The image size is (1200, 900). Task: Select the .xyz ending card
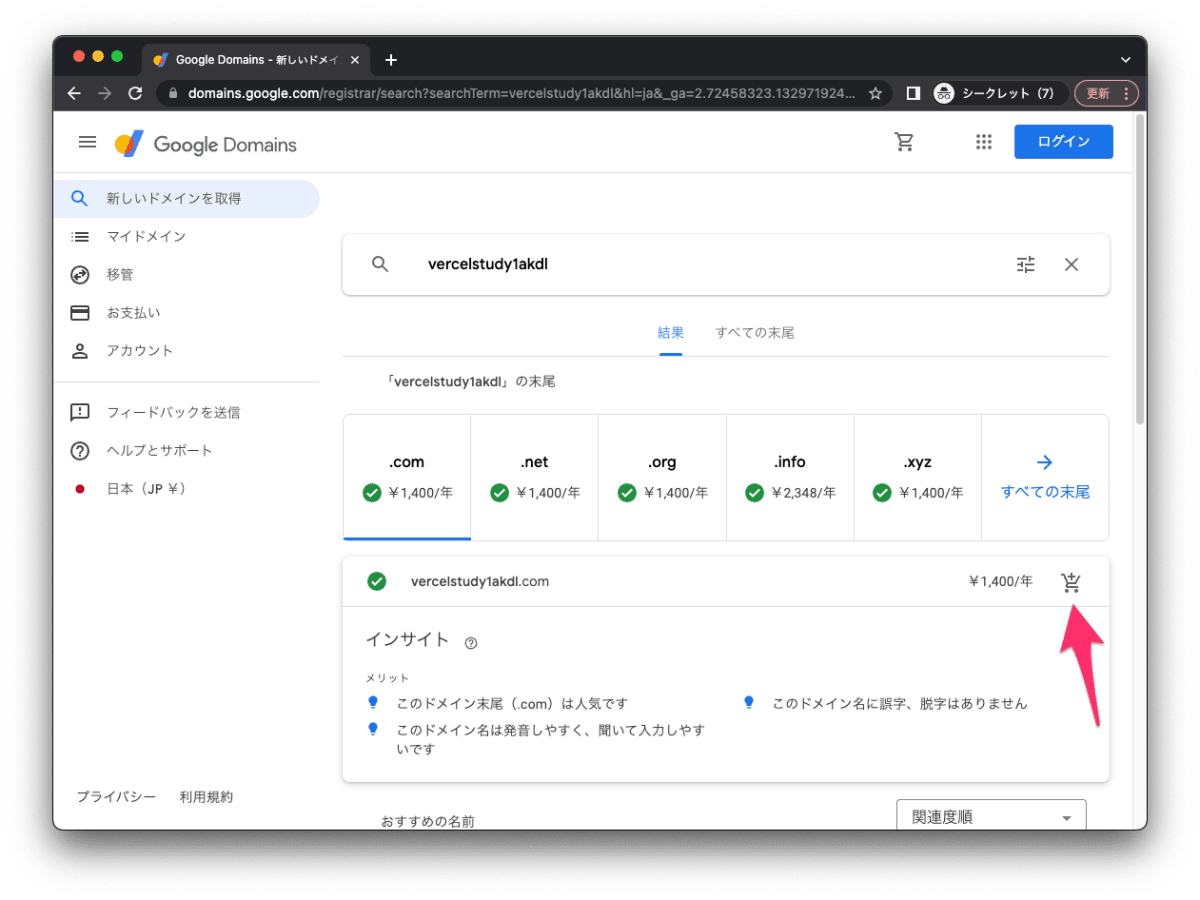pos(918,477)
